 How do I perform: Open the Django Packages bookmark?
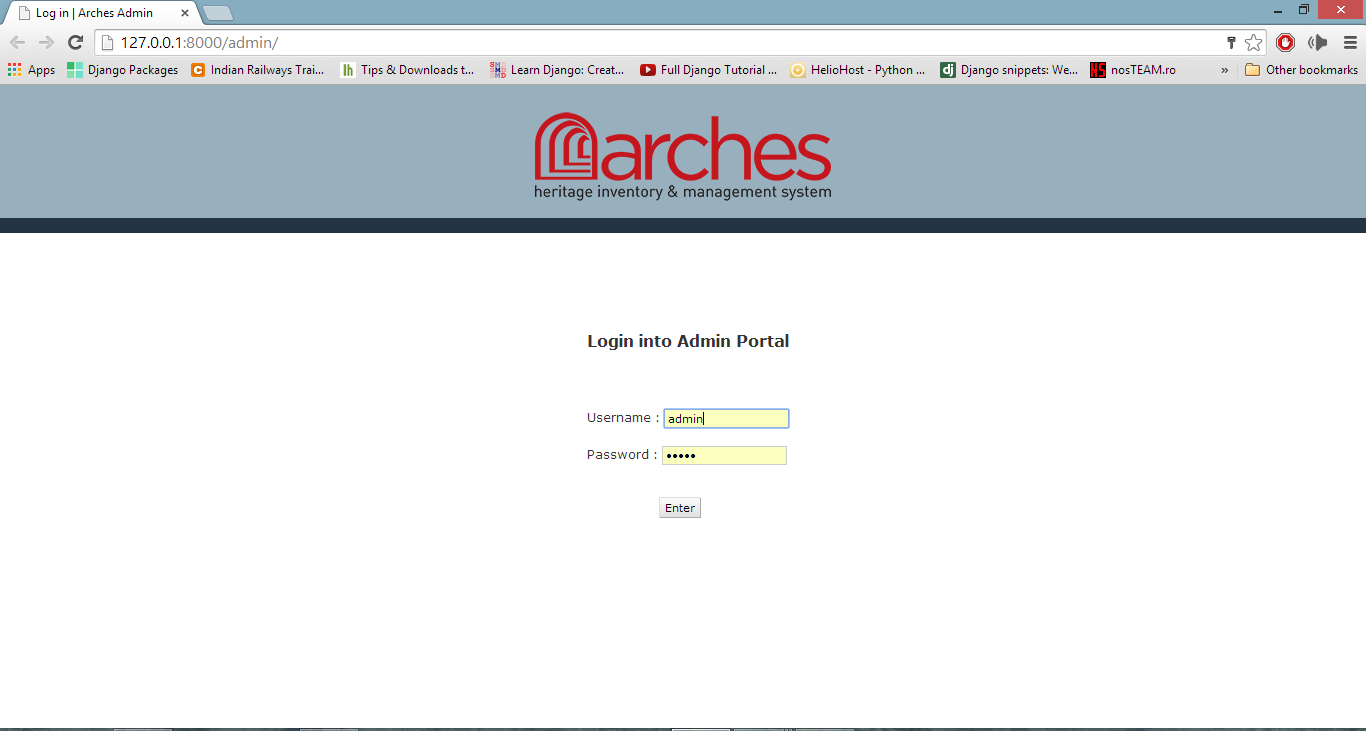pyautogui.click(x=123, y=70)
